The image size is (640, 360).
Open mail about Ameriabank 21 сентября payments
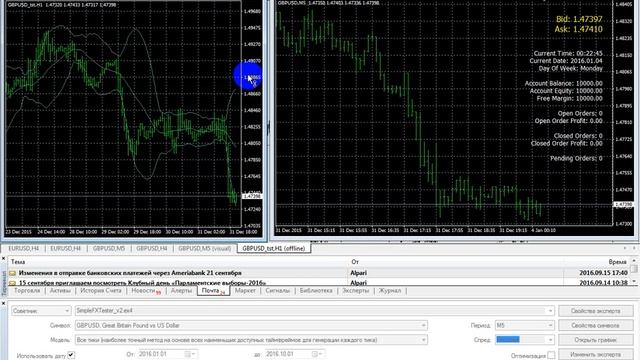click(x=130, y=273)
